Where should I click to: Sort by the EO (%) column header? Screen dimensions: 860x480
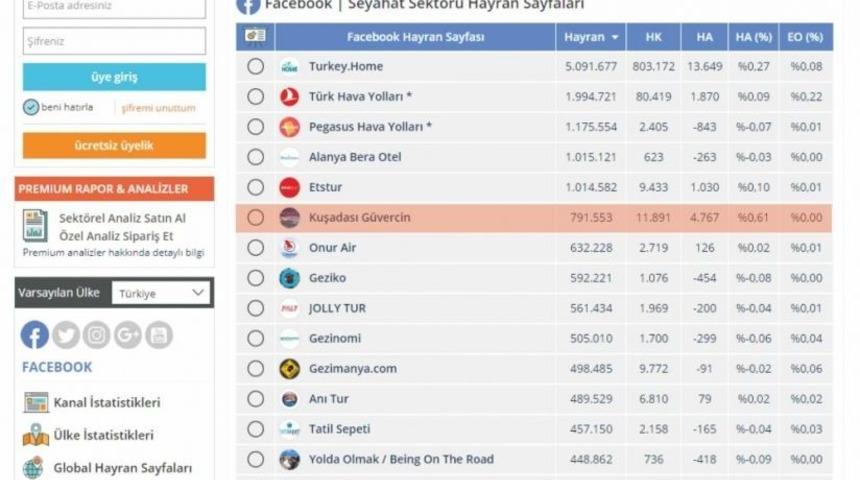tap(806, 37)
